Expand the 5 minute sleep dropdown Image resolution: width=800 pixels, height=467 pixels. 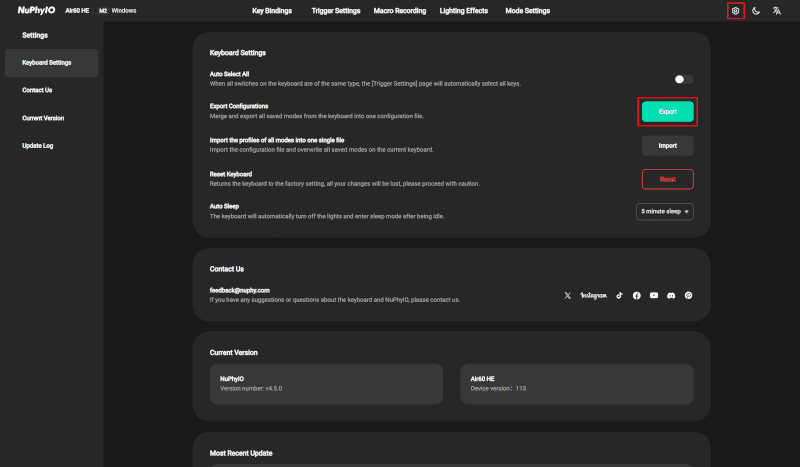tap(664, 211)
